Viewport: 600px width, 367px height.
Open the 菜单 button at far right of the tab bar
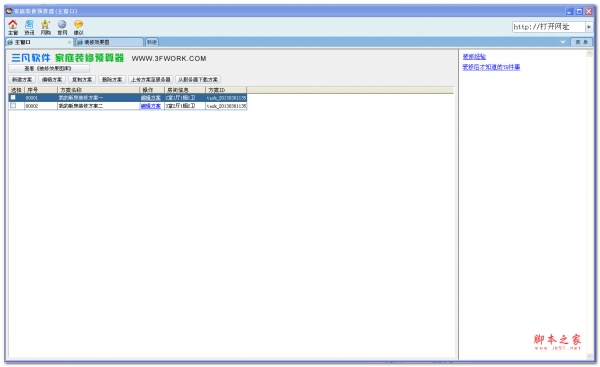pyautogui.click(x=582, y=42)
